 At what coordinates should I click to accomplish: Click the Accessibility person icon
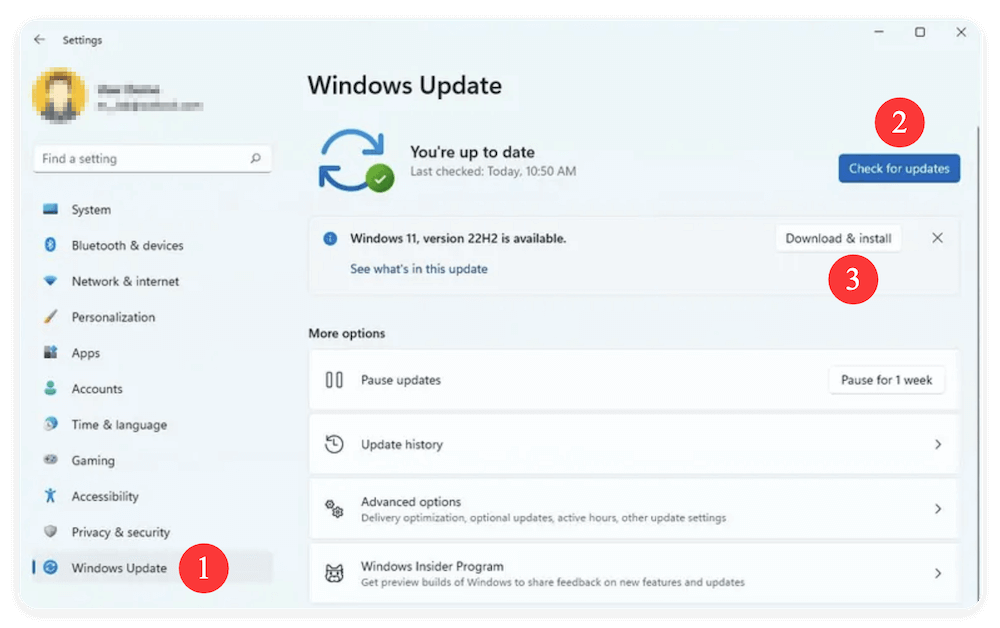click(x=52, y=496)
